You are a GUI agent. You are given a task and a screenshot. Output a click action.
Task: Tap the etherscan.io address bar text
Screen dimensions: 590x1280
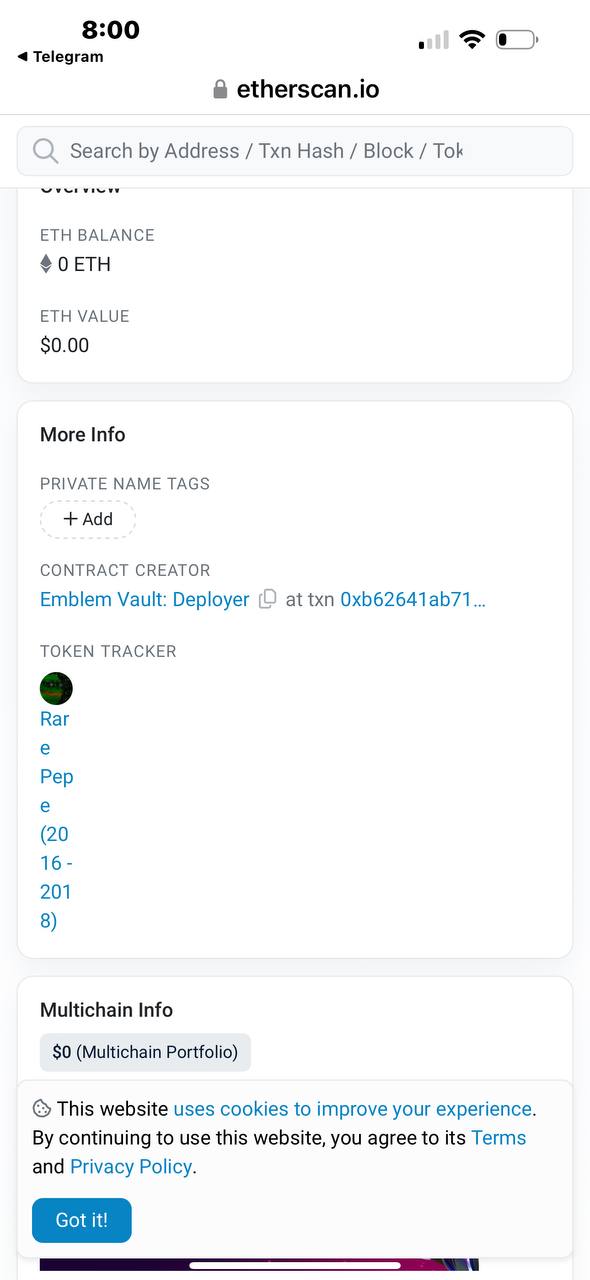click(307, 89)
